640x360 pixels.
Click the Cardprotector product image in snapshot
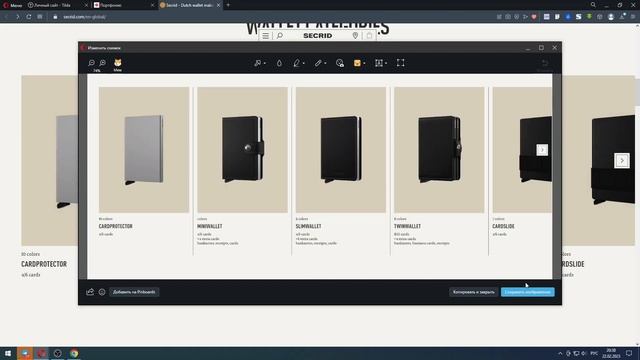point(144,150)
